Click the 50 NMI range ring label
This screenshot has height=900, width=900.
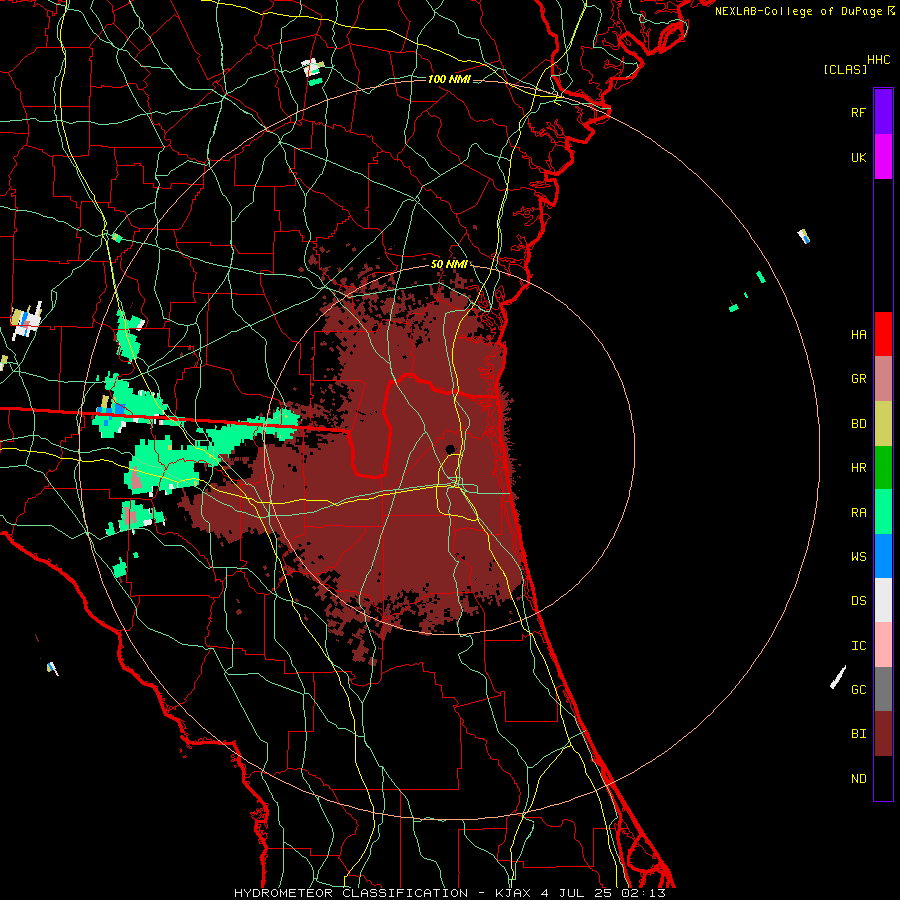click(449, 264)
